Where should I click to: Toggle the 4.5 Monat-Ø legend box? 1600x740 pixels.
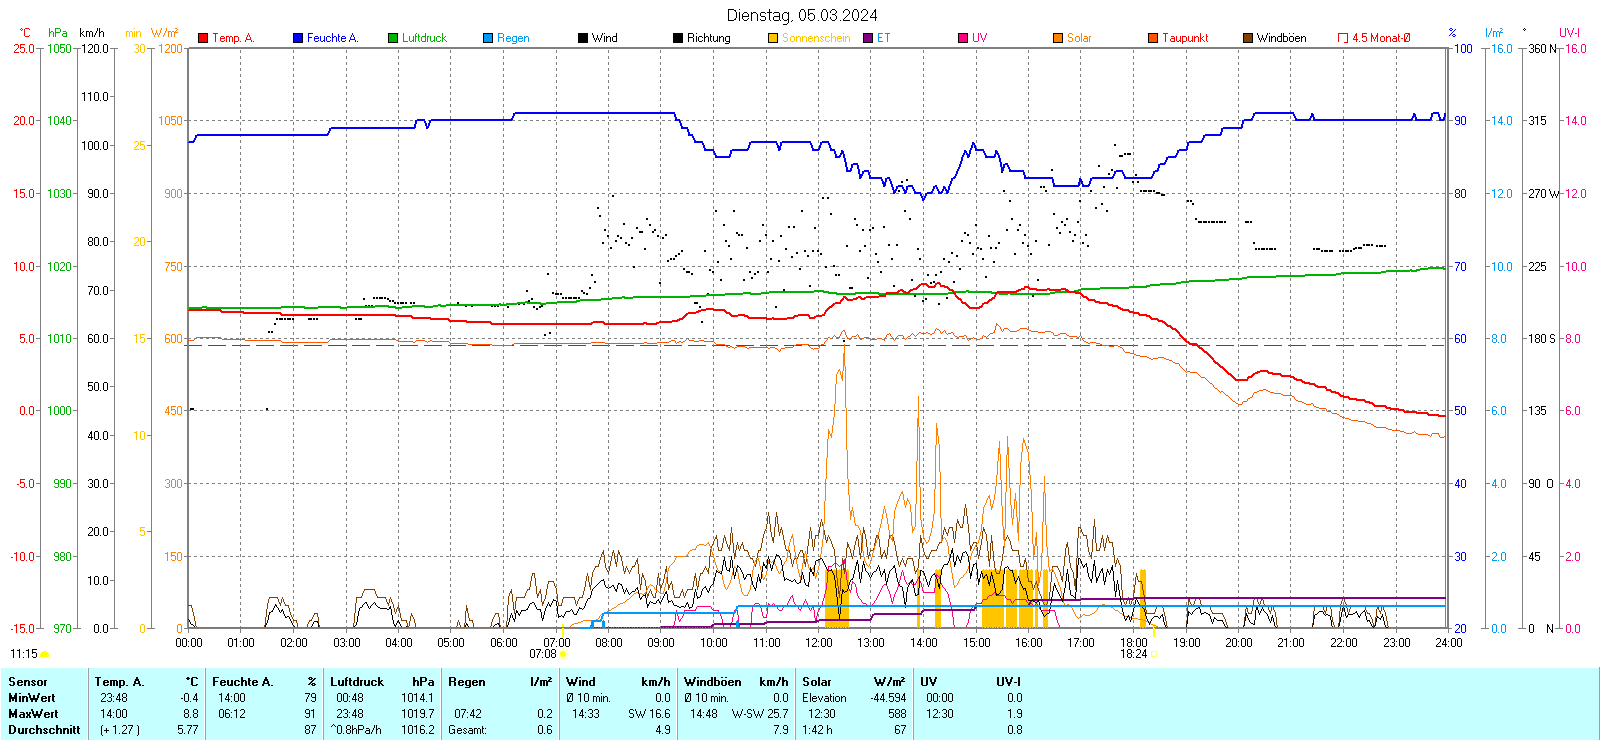click(1343, 38)
